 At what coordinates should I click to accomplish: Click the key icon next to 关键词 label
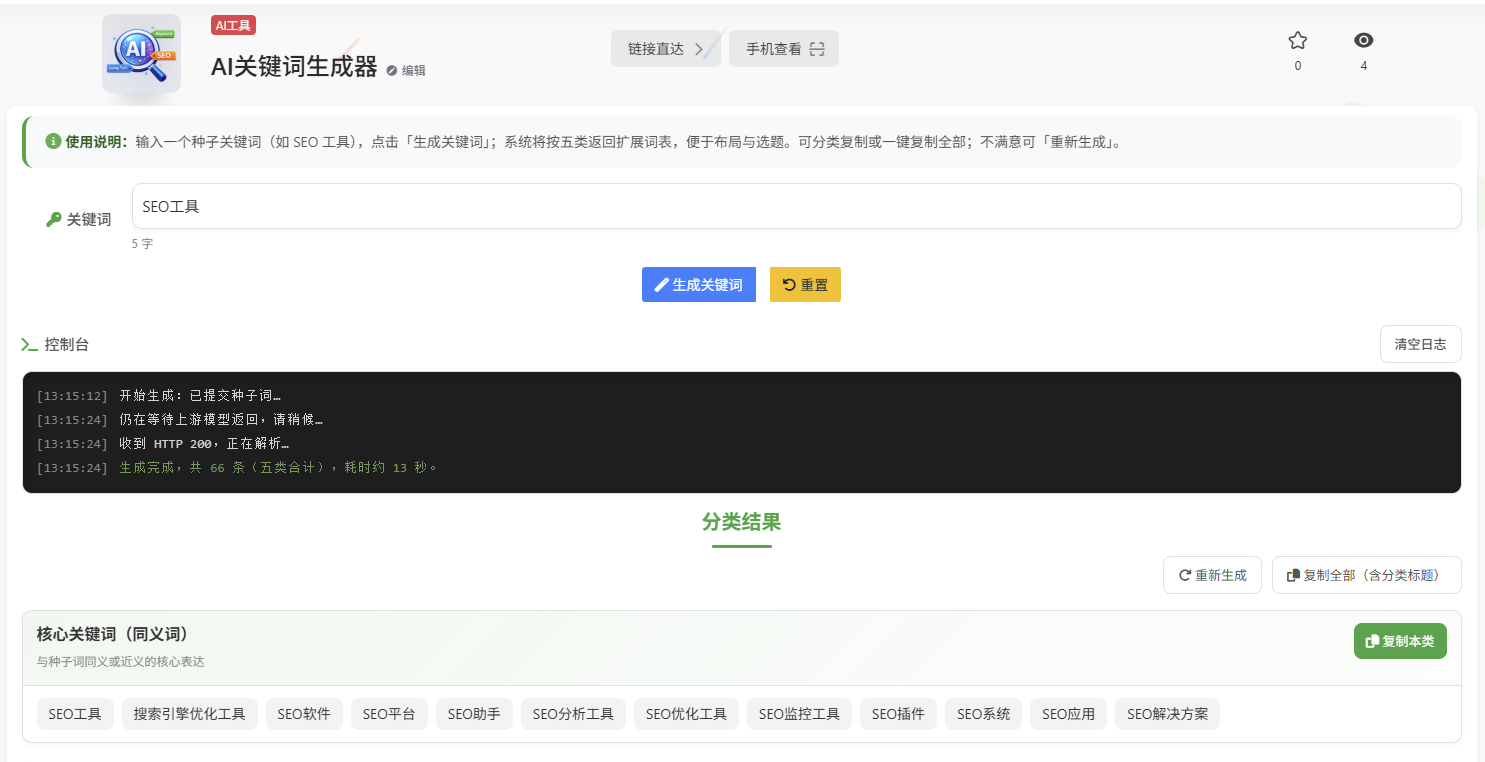pos(54,218)
